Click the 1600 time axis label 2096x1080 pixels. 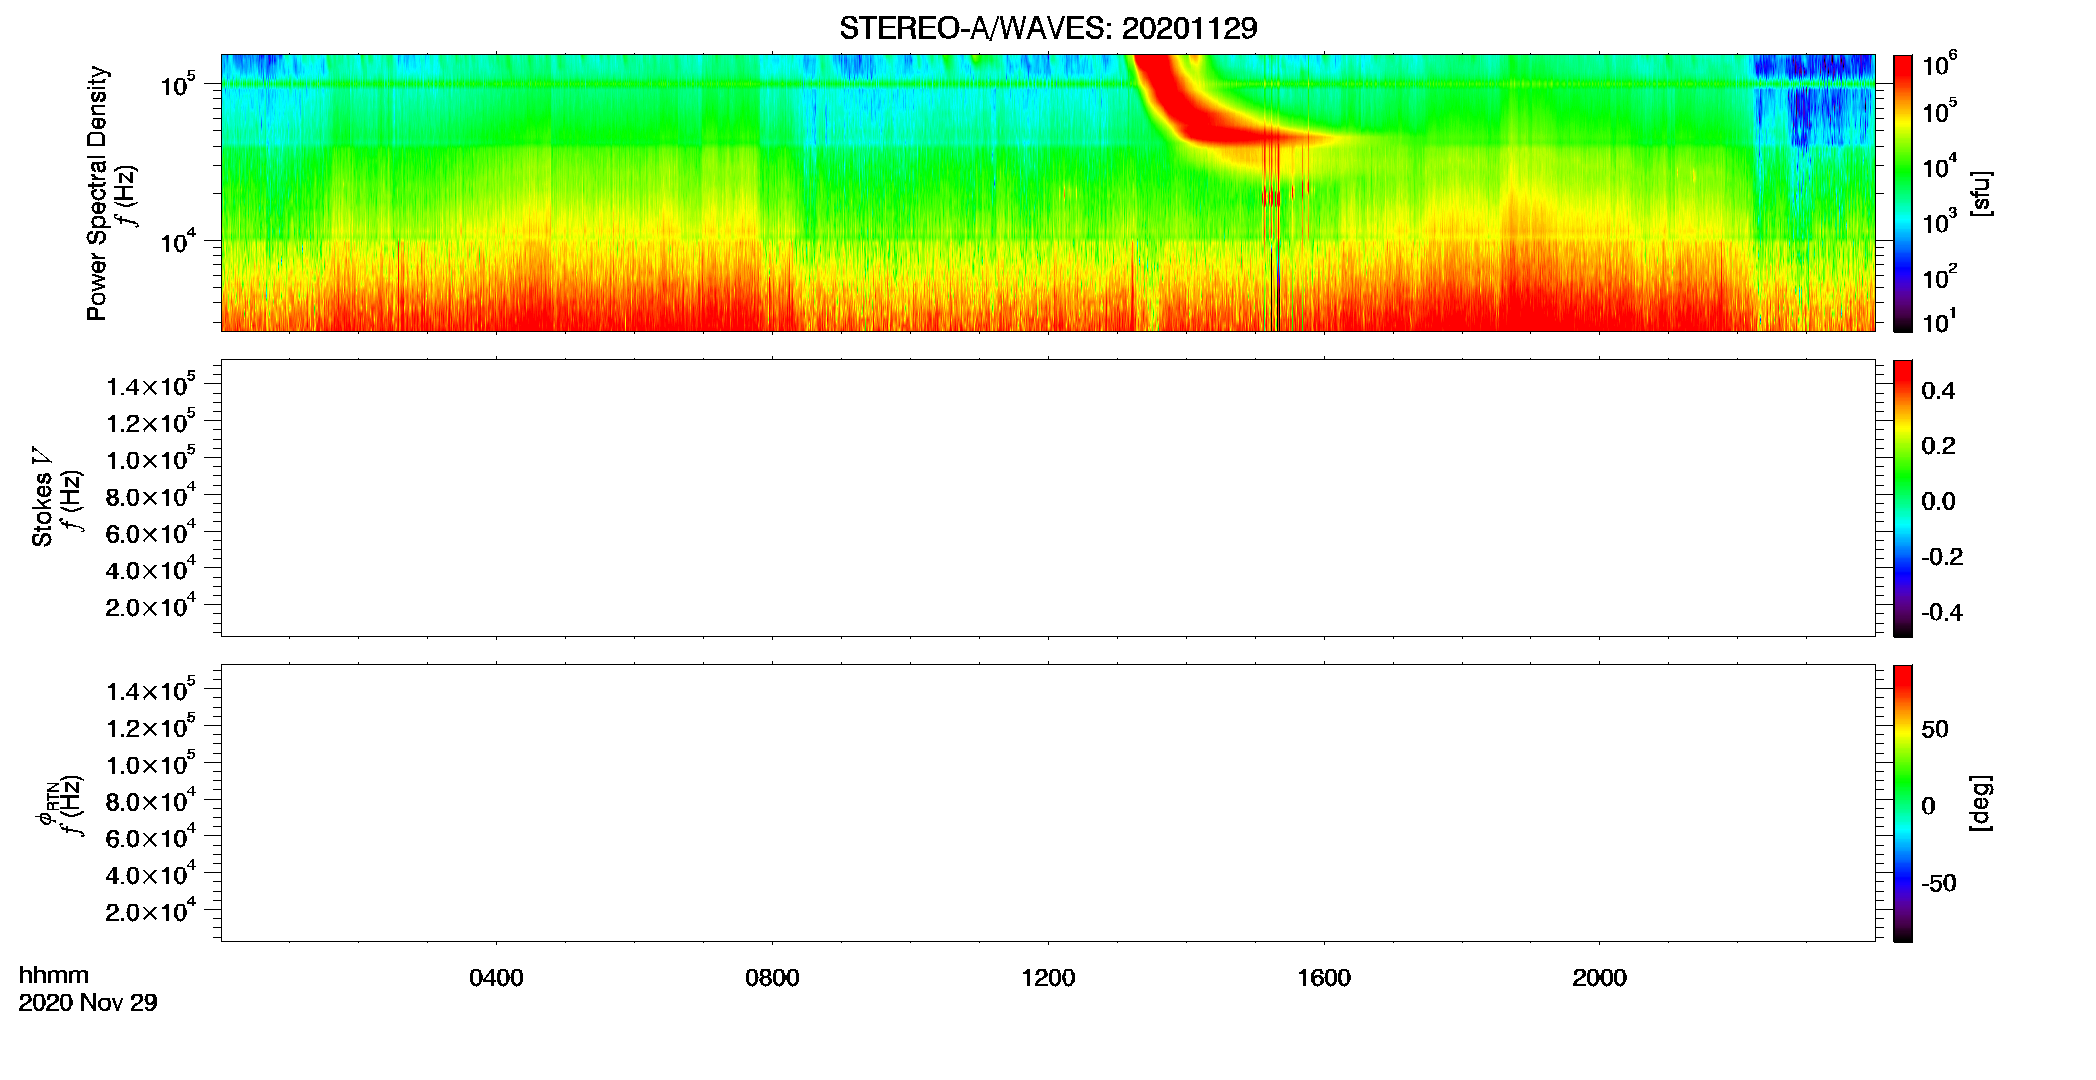[x=1324, y=978]
